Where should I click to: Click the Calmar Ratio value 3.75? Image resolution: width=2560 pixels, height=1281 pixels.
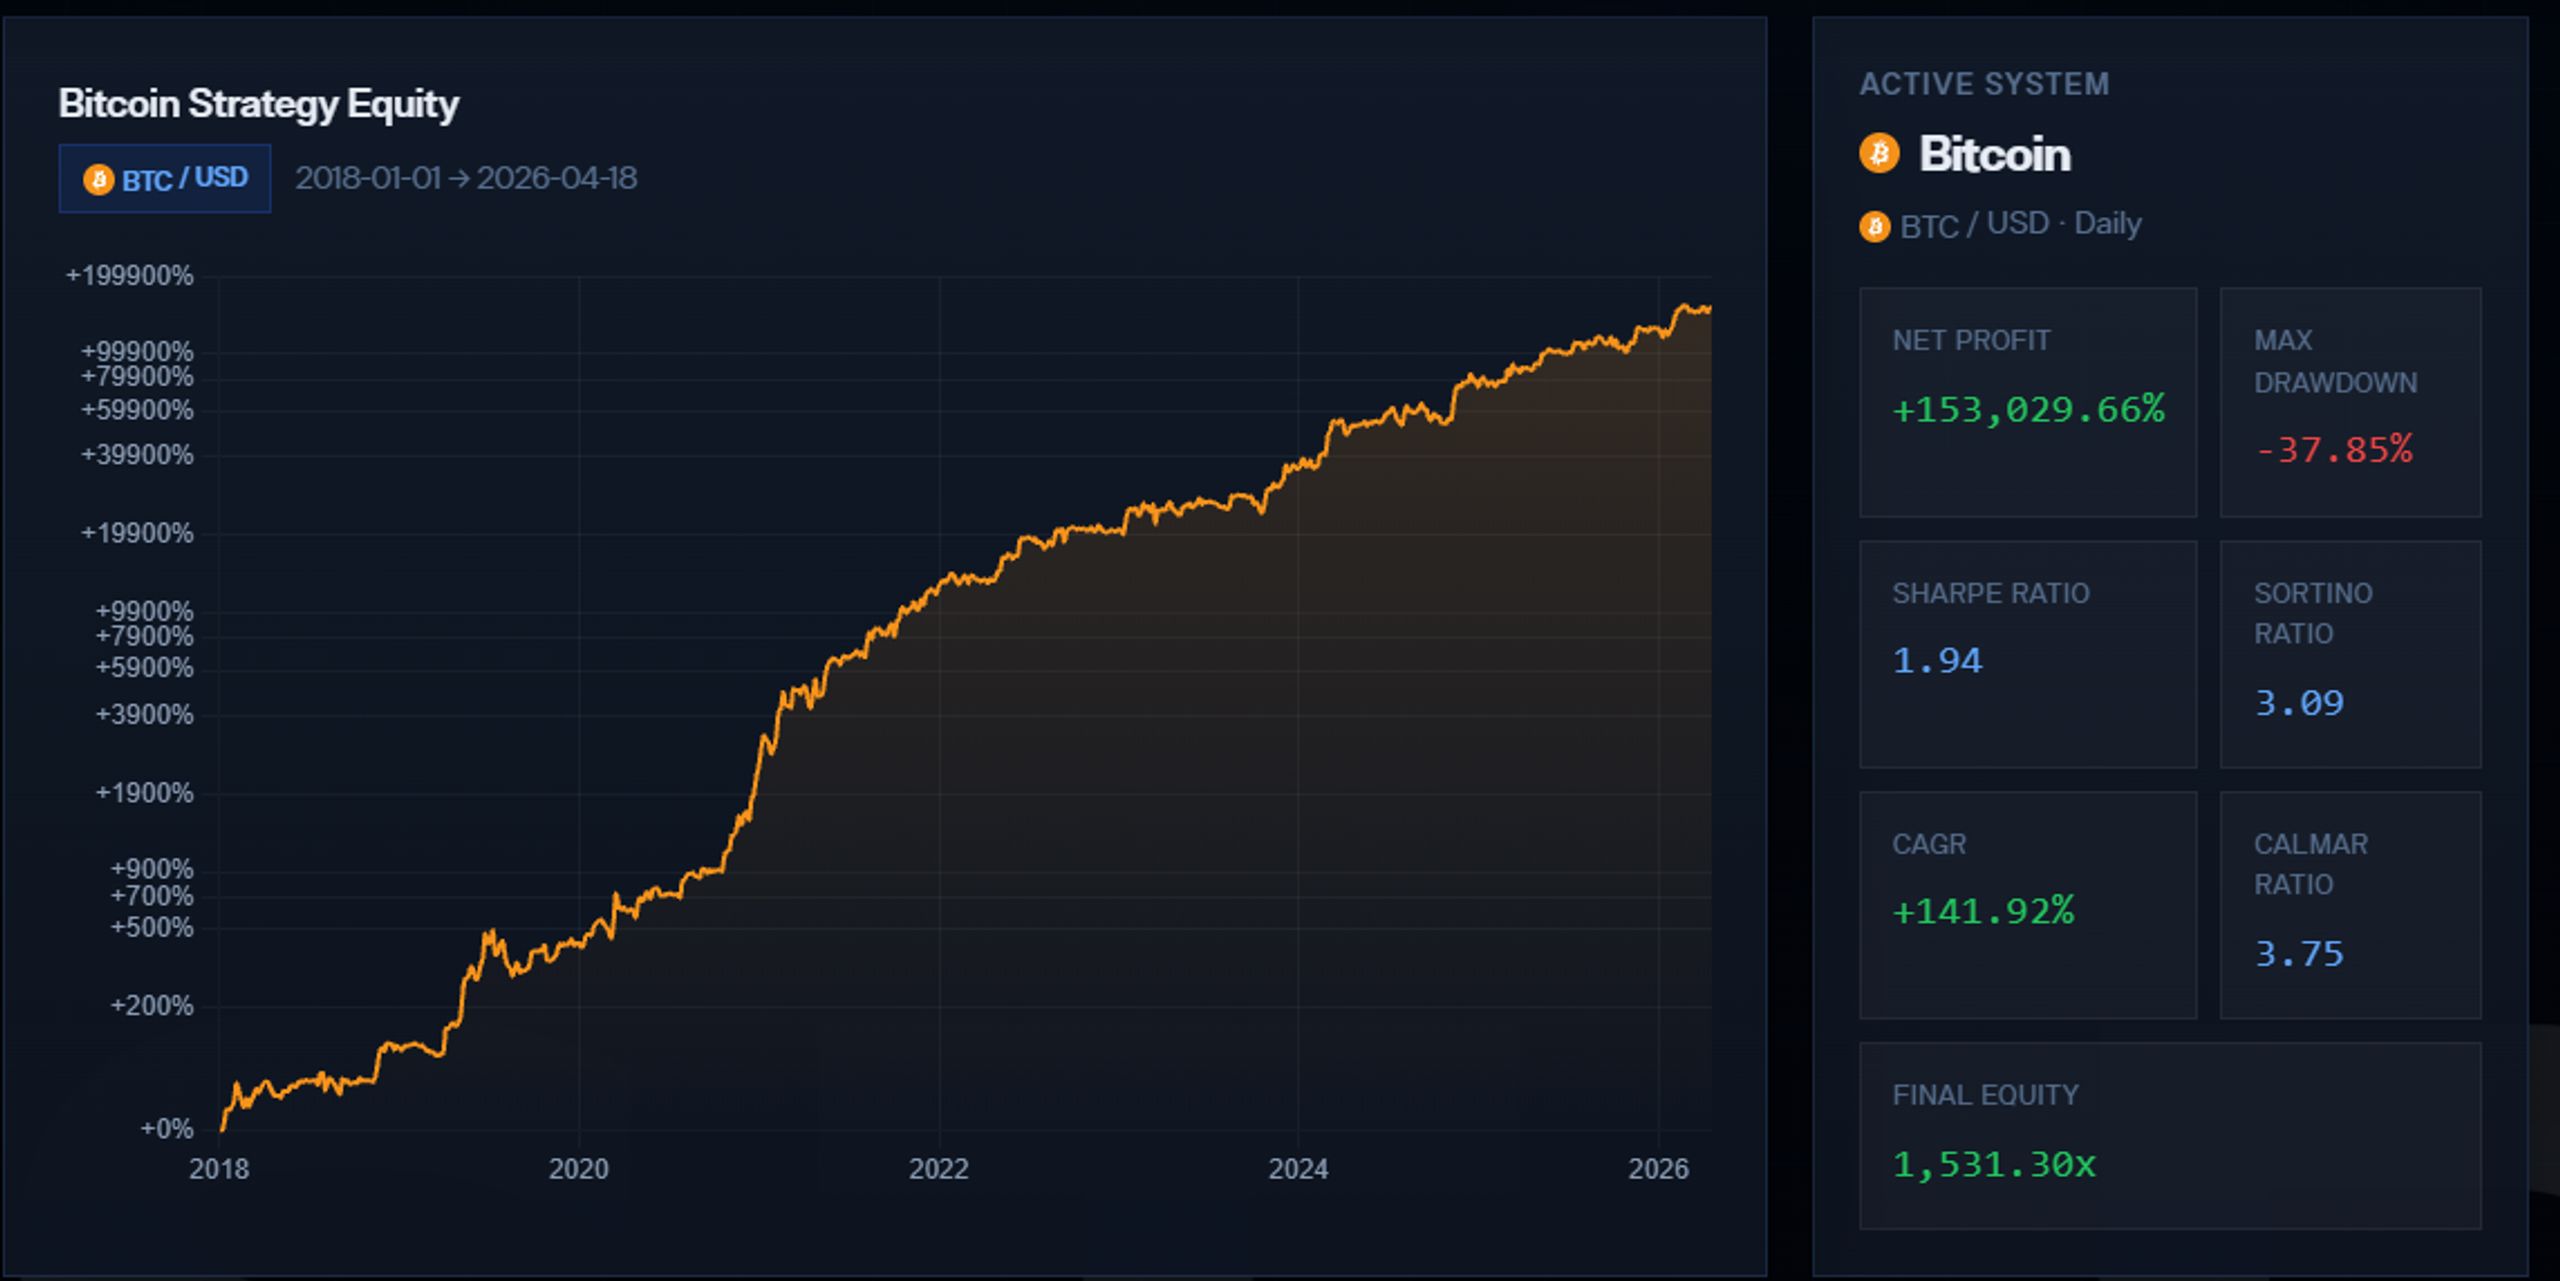(x=2299, y=954)
